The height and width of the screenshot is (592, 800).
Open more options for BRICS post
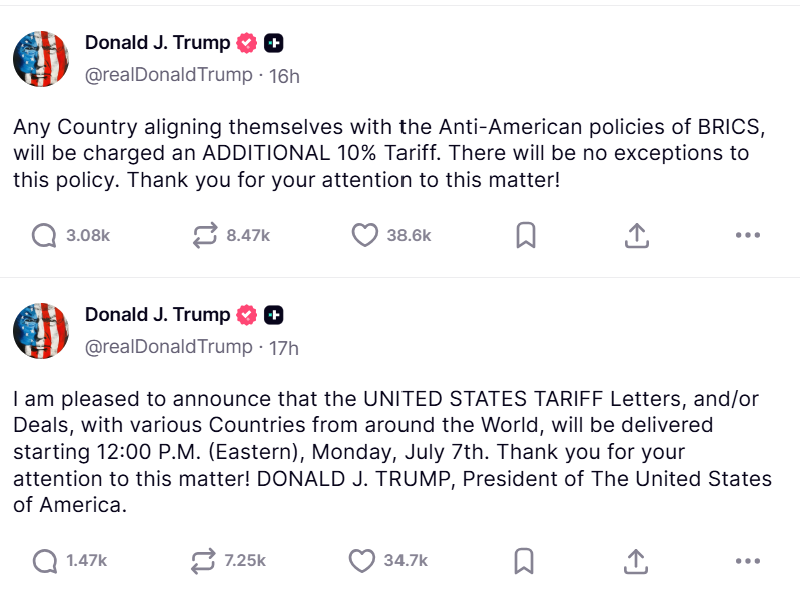point(748,235)
